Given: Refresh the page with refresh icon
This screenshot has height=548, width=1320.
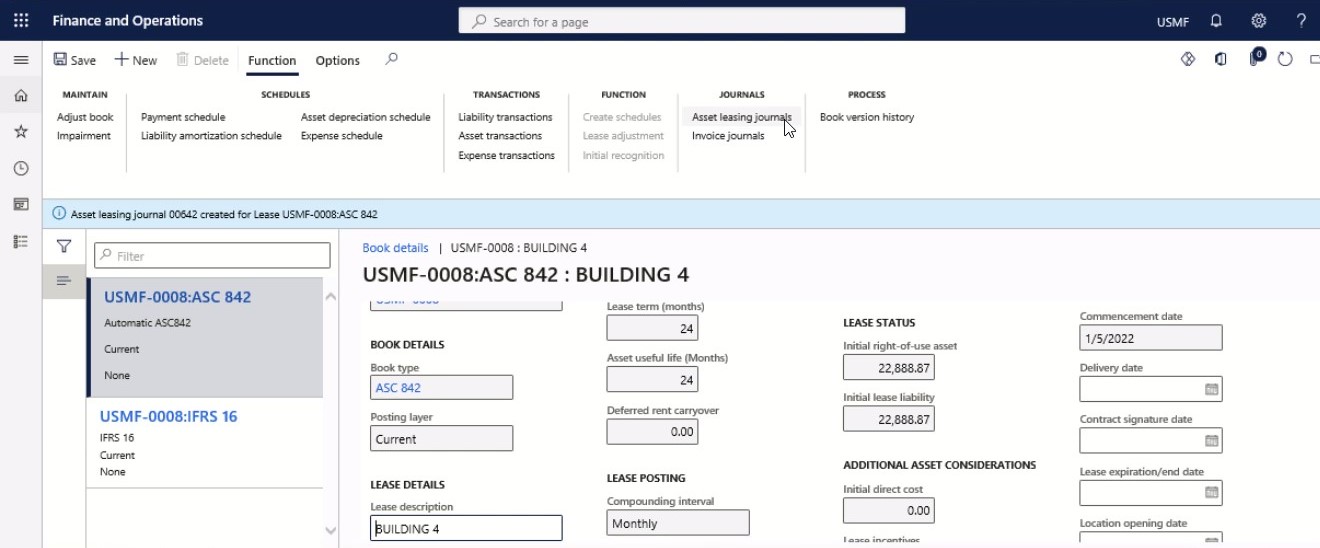Looking at the screenshot, I should [x=1286, y=59].
